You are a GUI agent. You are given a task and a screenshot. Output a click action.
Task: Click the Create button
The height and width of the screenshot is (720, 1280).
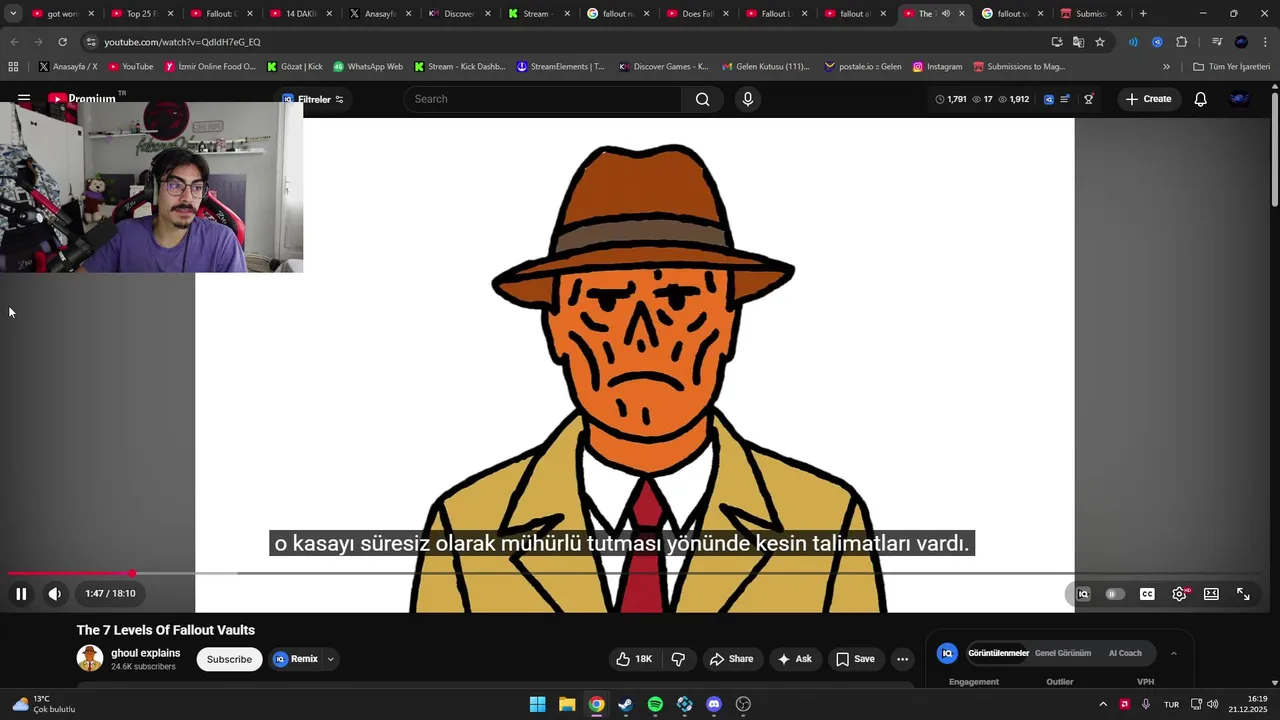point(1148,99)
